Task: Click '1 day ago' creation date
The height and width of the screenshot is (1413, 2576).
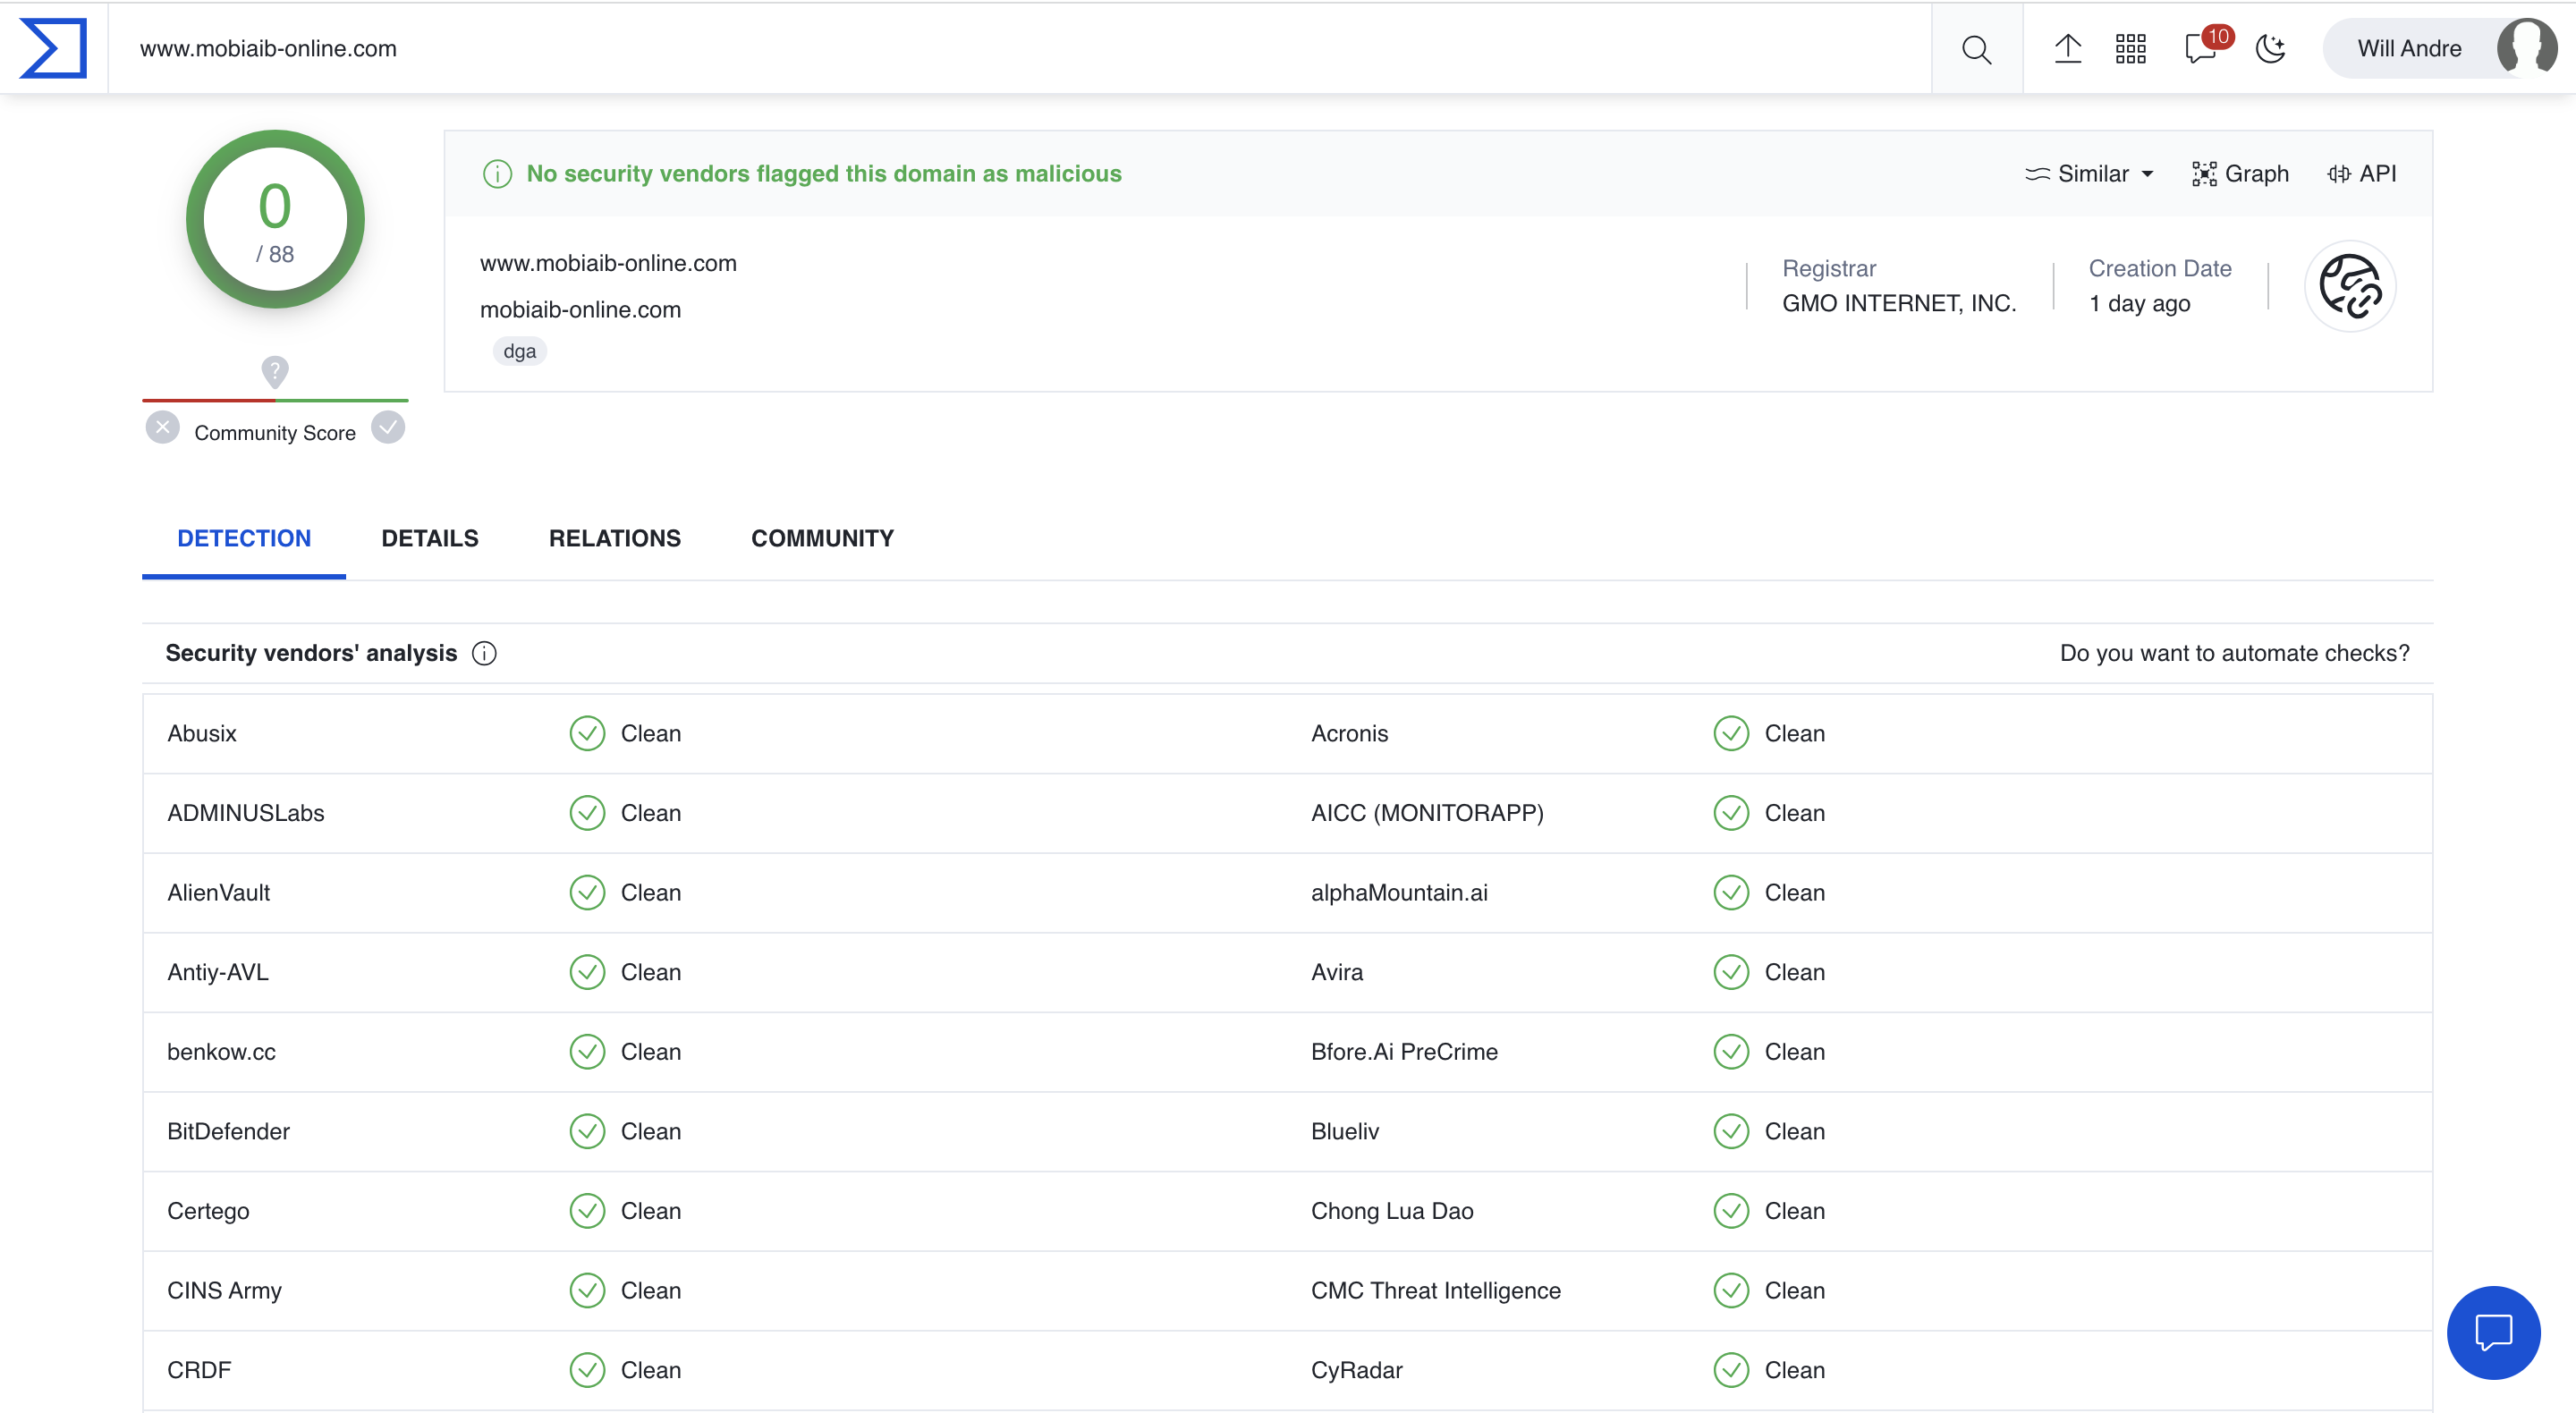Action: [2139, 303]
